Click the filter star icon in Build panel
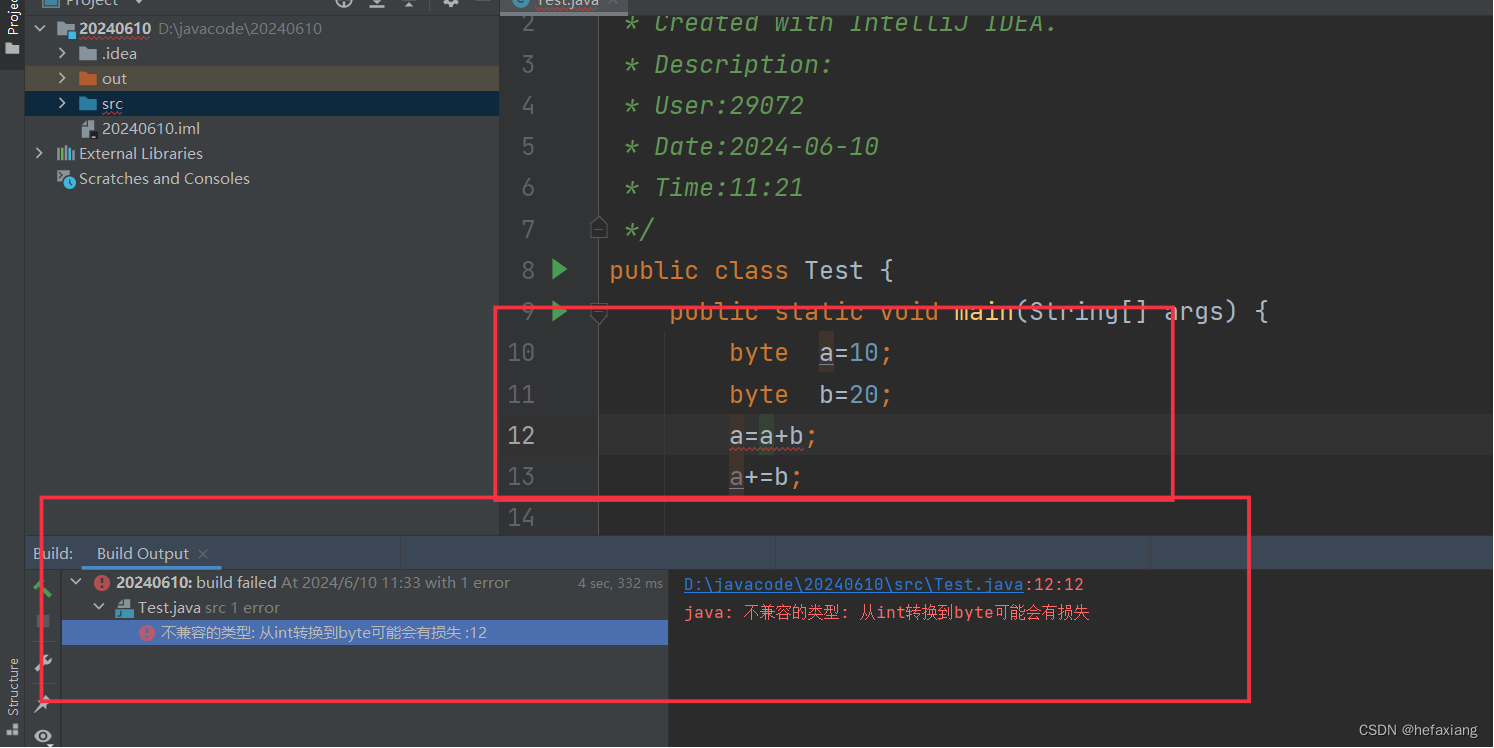The width and height of the screenshot is (1494, 748). click(42, 703)
